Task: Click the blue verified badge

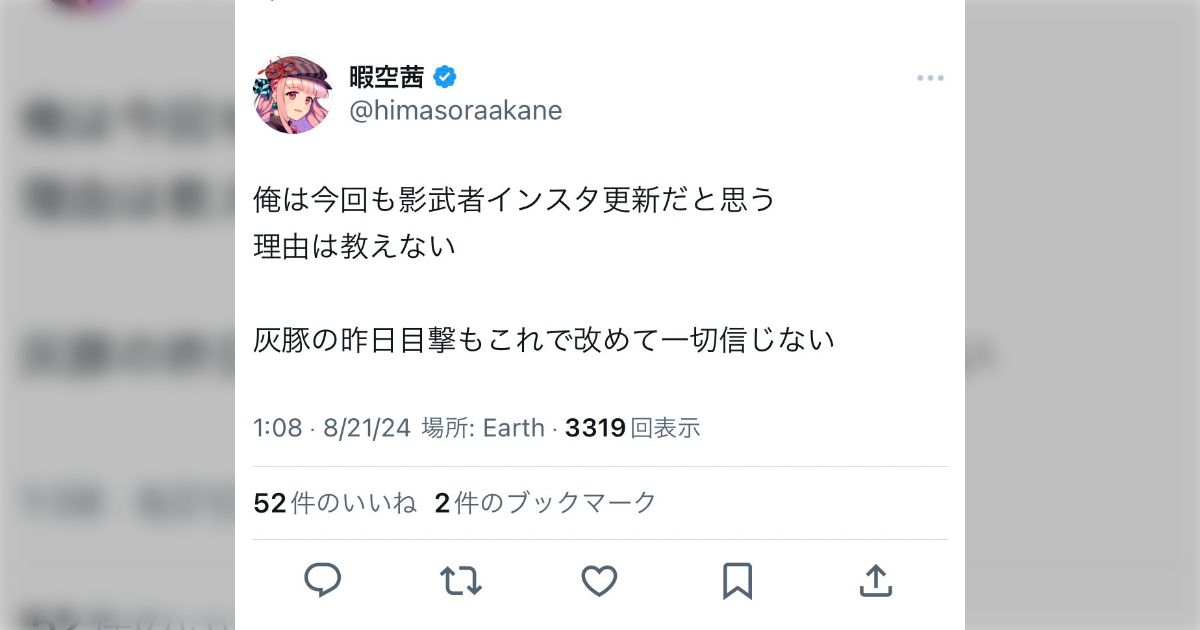Action: [445, 76]
